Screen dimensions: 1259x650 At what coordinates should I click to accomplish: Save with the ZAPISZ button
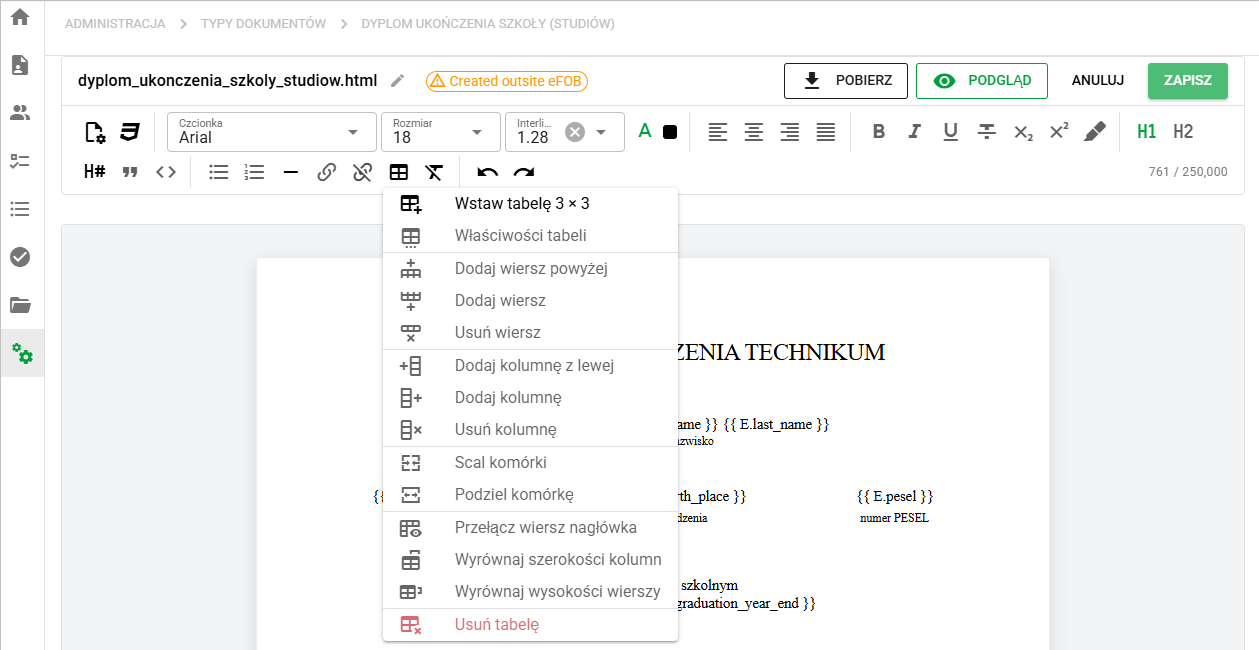point(1188,81)
